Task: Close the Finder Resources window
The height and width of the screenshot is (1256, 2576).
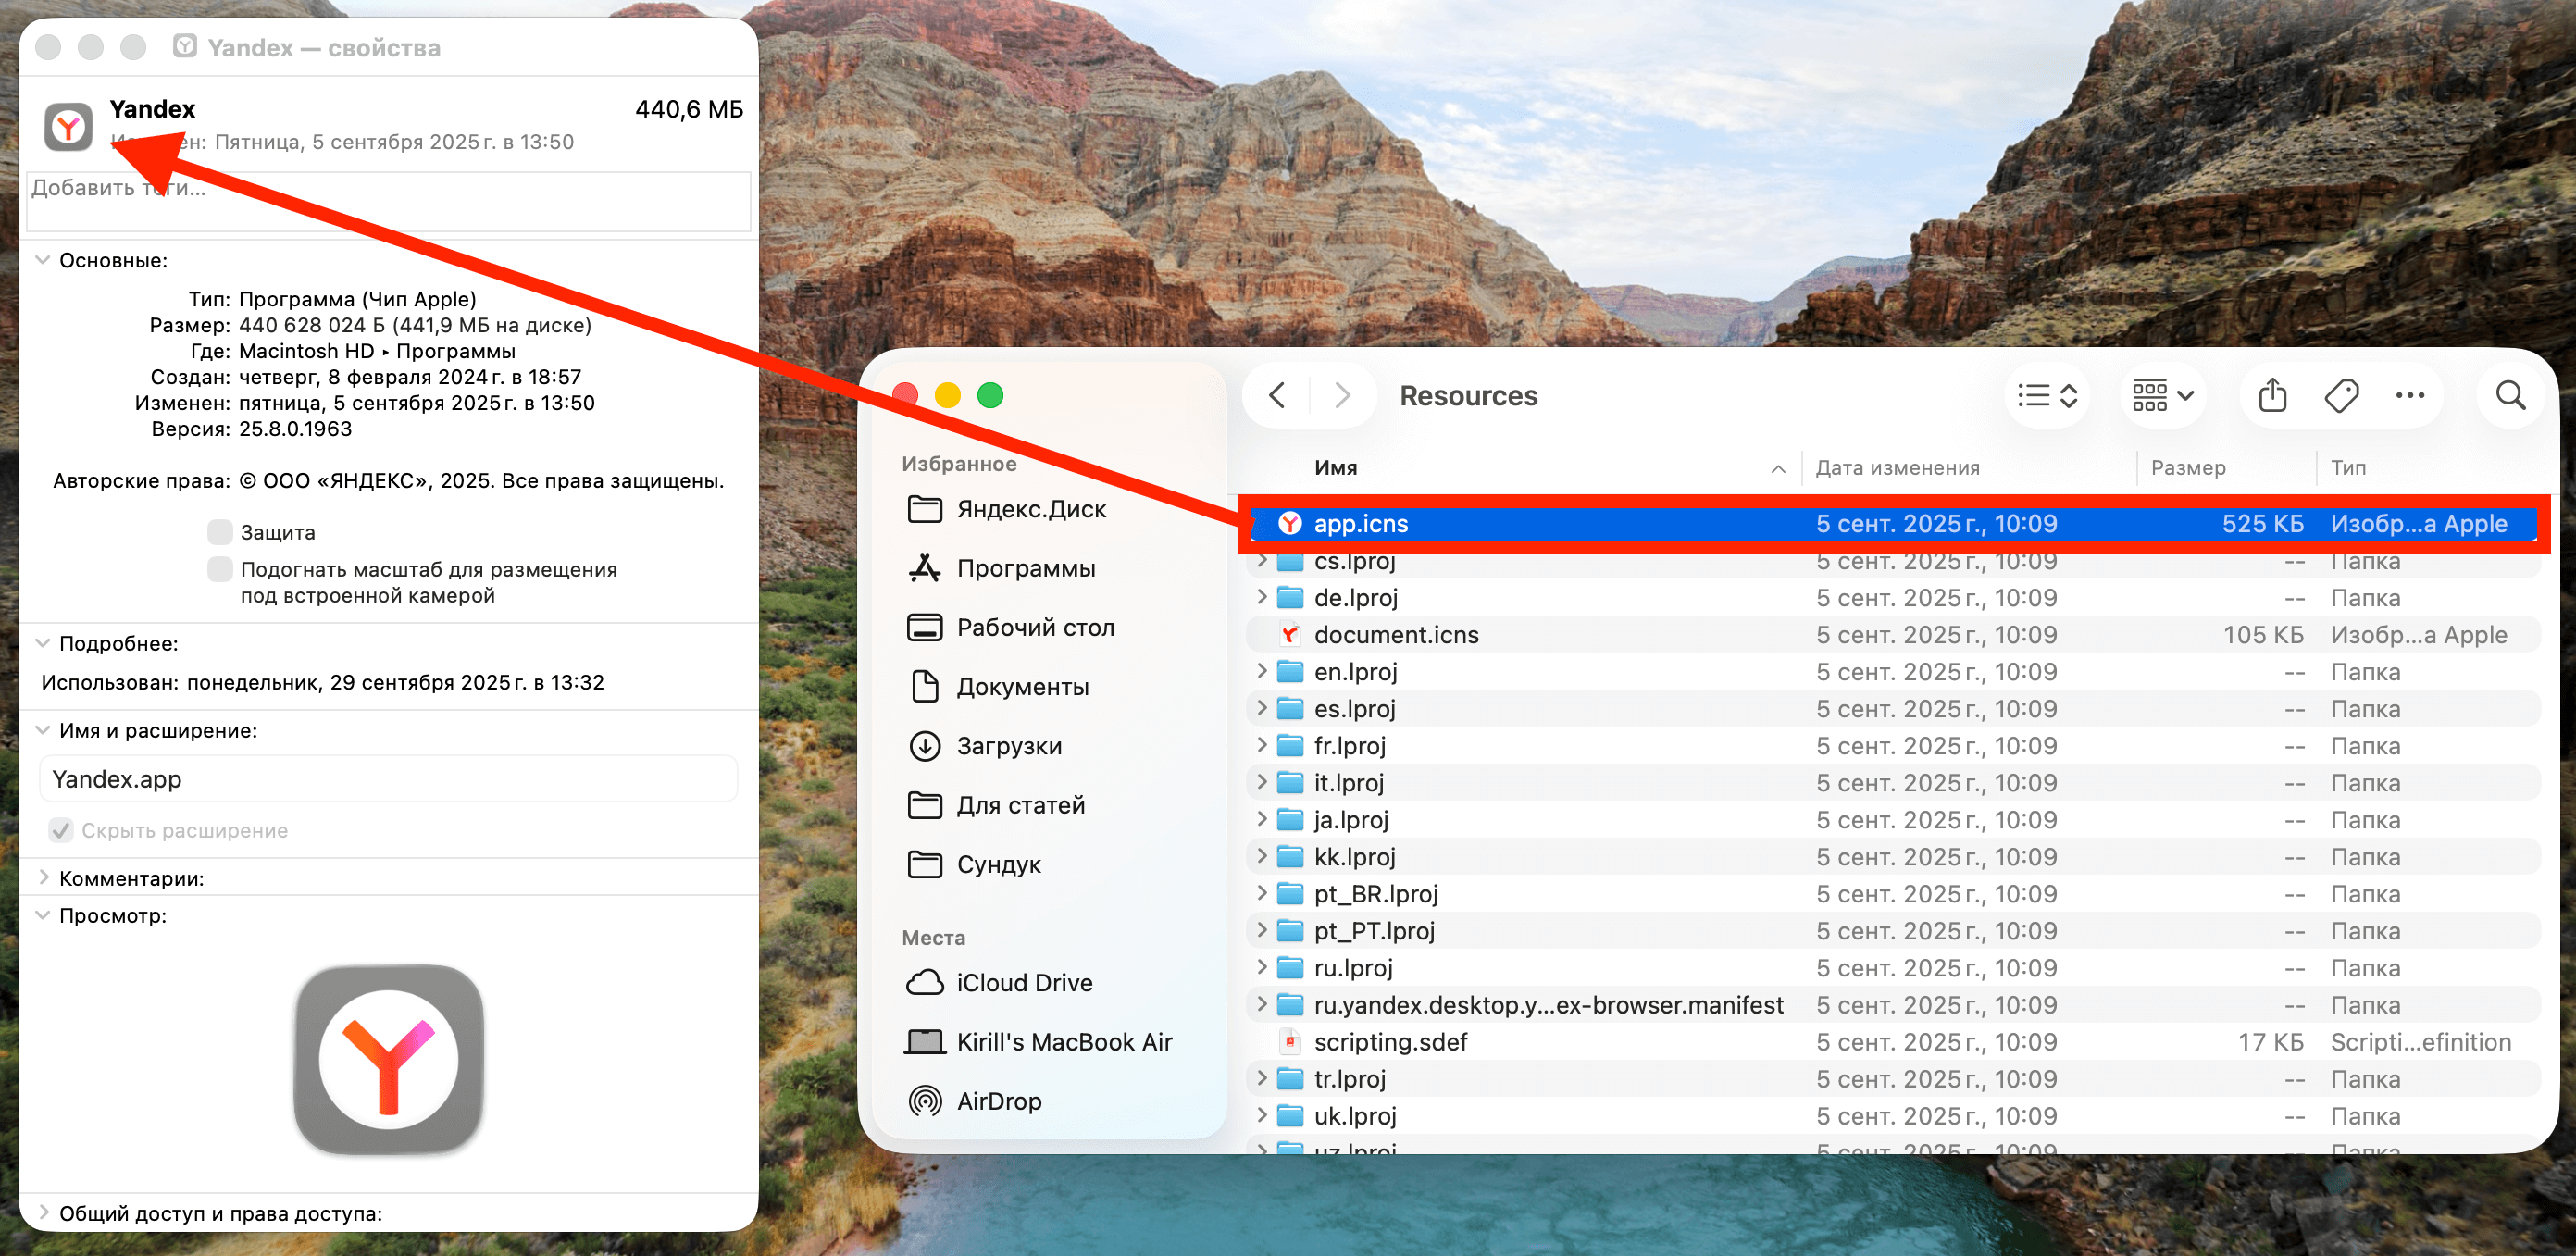Action: point(906,395)
